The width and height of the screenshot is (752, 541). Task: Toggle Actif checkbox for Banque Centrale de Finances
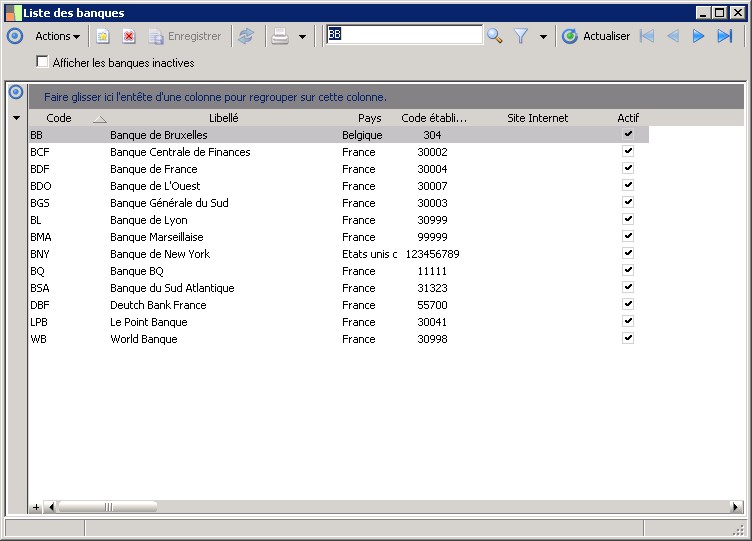628,151
